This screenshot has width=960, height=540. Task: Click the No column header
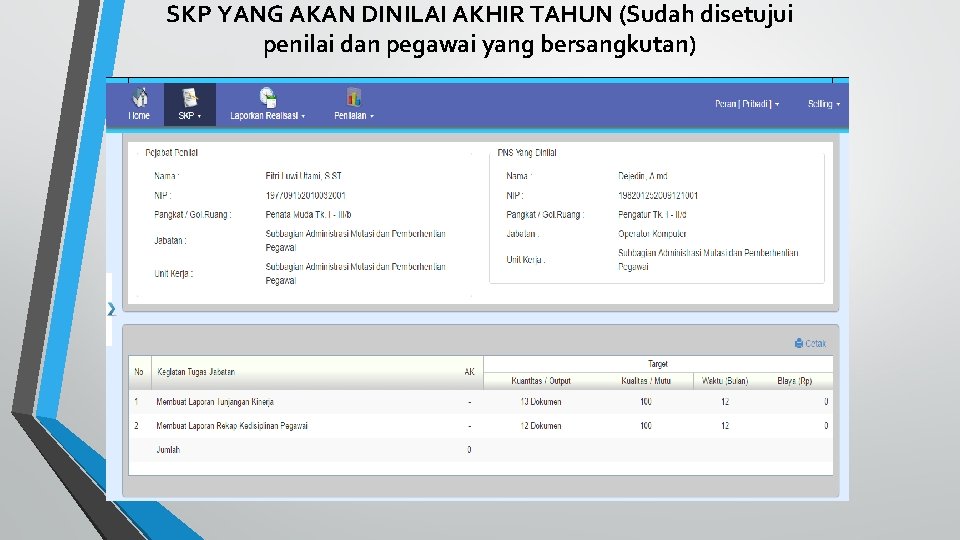point(139,372)
